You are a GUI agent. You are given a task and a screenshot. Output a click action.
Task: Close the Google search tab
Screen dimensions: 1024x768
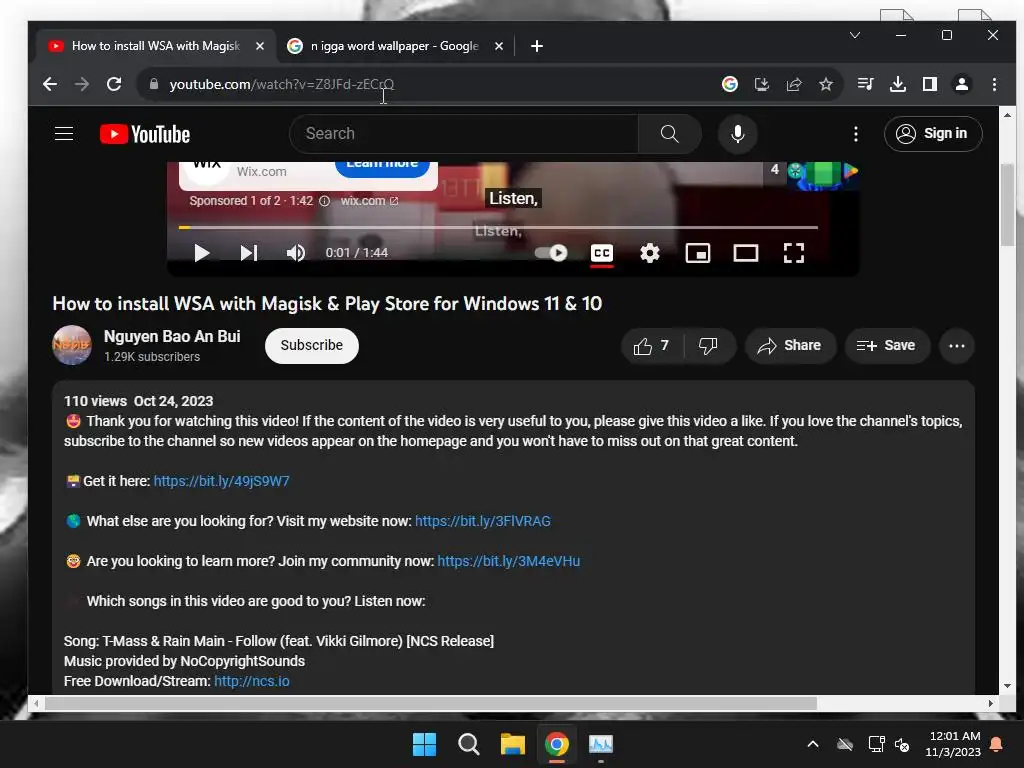(499, 46)
